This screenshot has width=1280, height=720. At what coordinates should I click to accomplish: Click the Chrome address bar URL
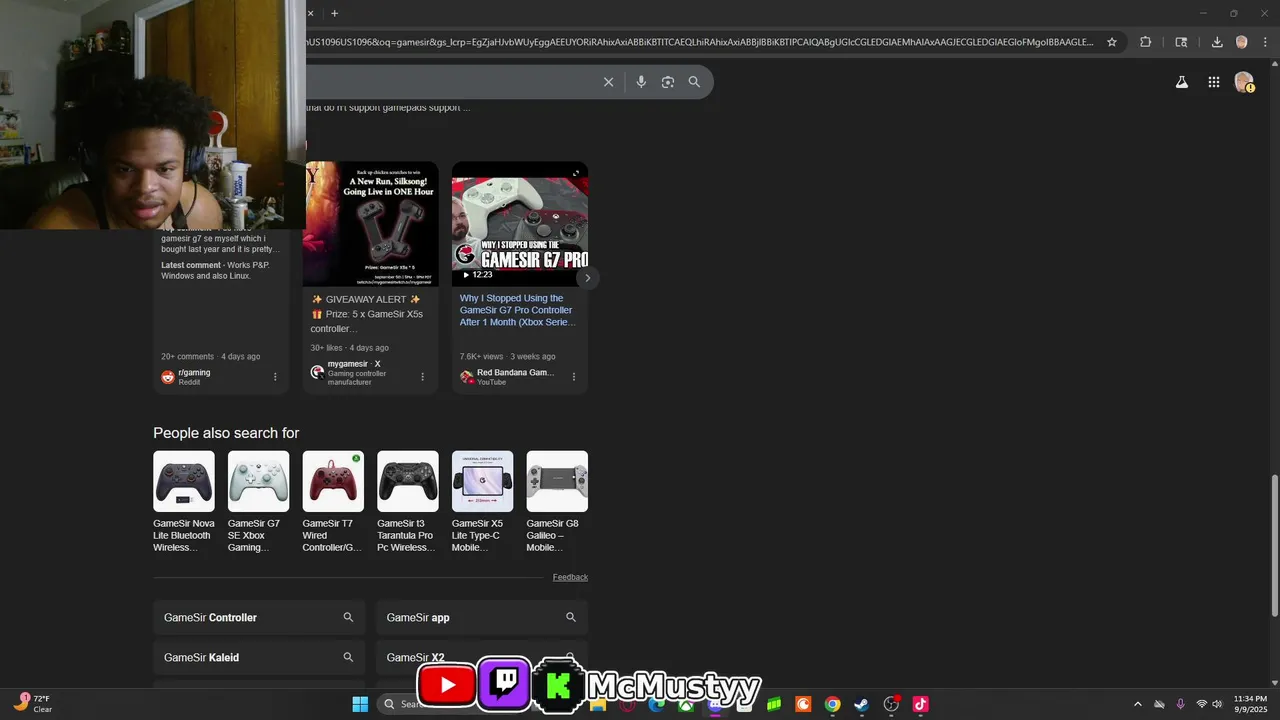pos(700,42)
